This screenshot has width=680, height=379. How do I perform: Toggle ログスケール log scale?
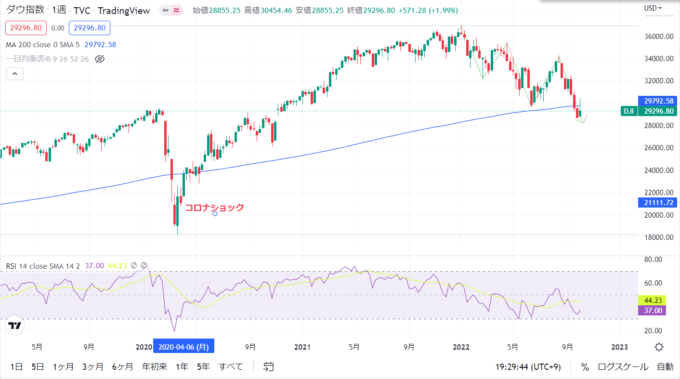coord(623,367)
